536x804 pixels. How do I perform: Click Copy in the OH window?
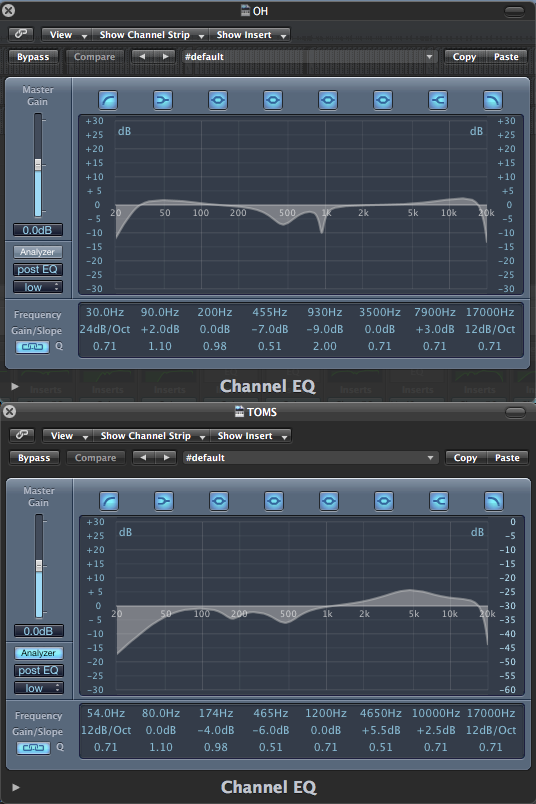(464, 57)
